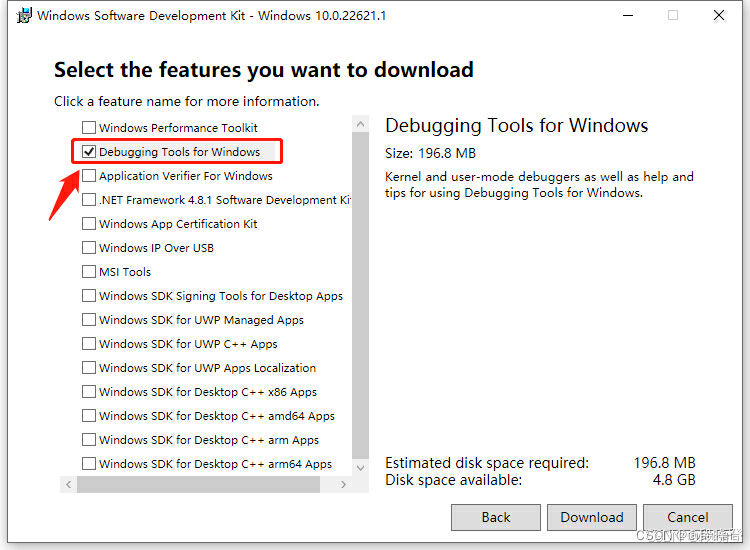Click right arrow of horizontal scrollbar
This screenshot has height=550, width=750.
(343, 484)
